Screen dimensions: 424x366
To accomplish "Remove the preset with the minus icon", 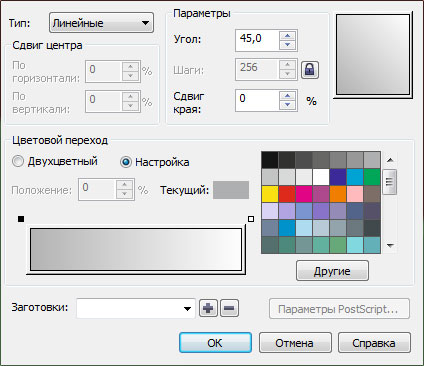I will click(x=229, y=308).
